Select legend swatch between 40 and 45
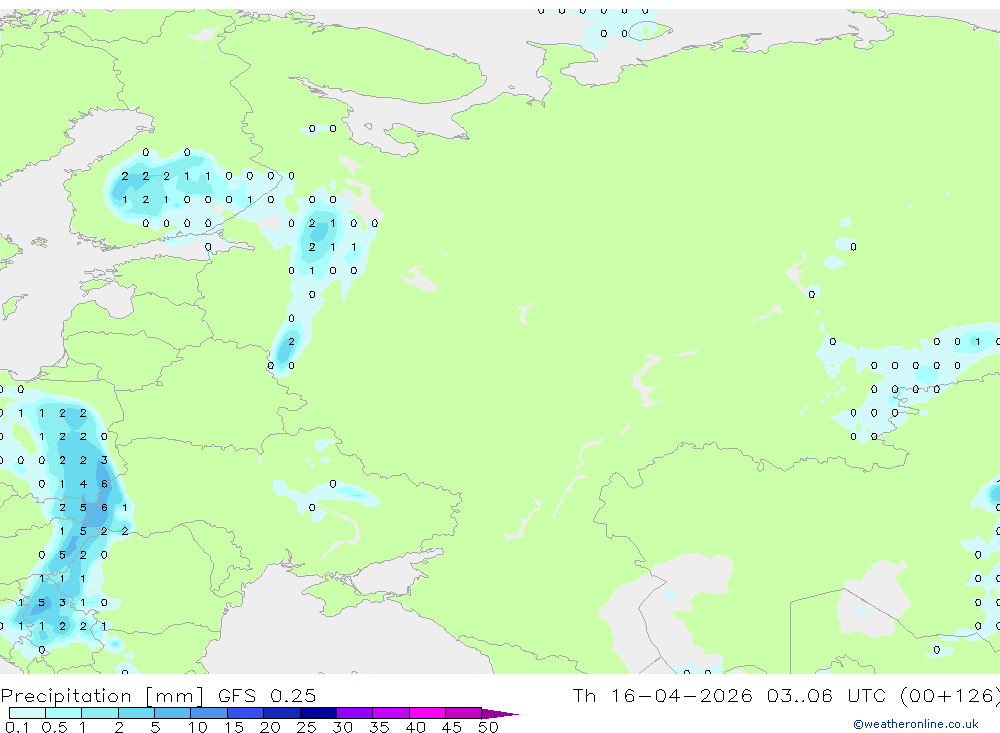1000x733 pixels. [427, 713]
